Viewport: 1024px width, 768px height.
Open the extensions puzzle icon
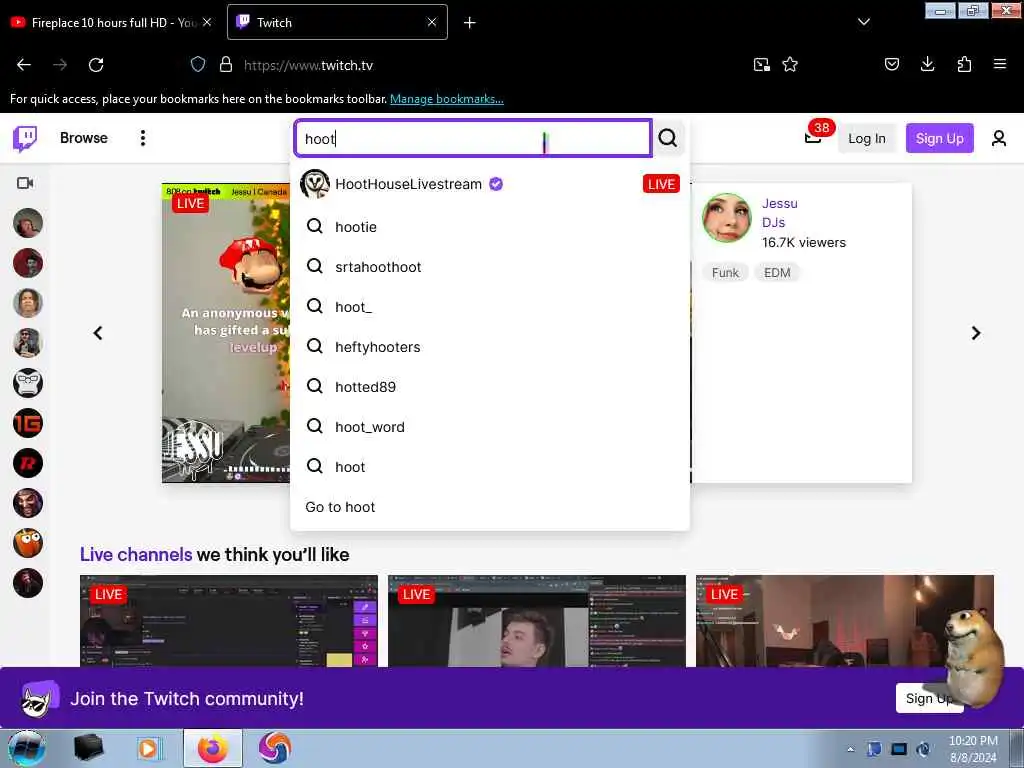964,64
